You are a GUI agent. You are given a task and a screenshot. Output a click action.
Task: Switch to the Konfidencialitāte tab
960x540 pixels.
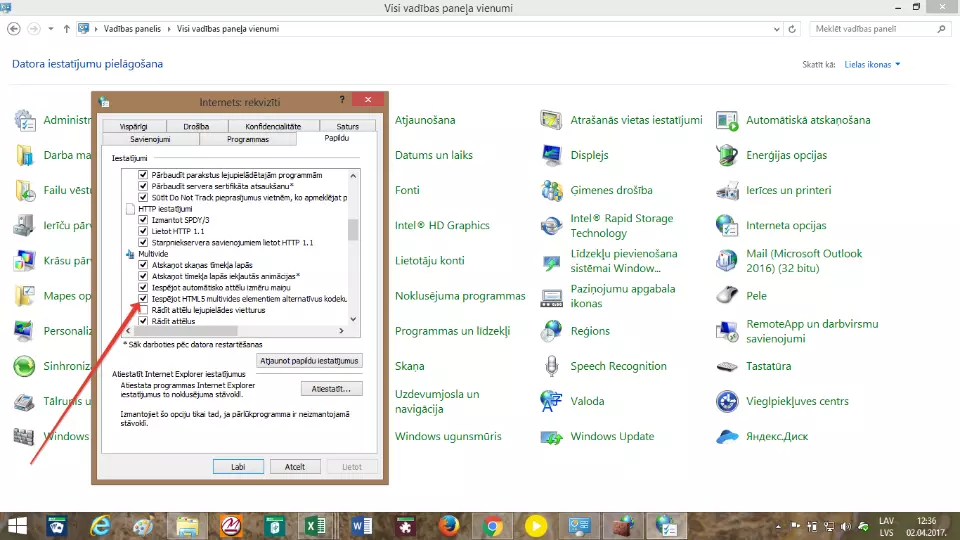point(273,126)
